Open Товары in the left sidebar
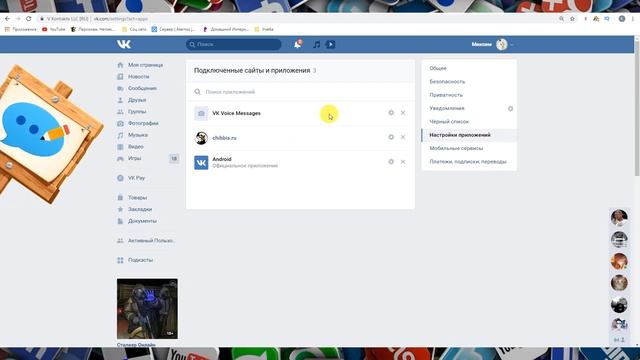The height and width of the screenshot is (360, 640). coord(137,198)
